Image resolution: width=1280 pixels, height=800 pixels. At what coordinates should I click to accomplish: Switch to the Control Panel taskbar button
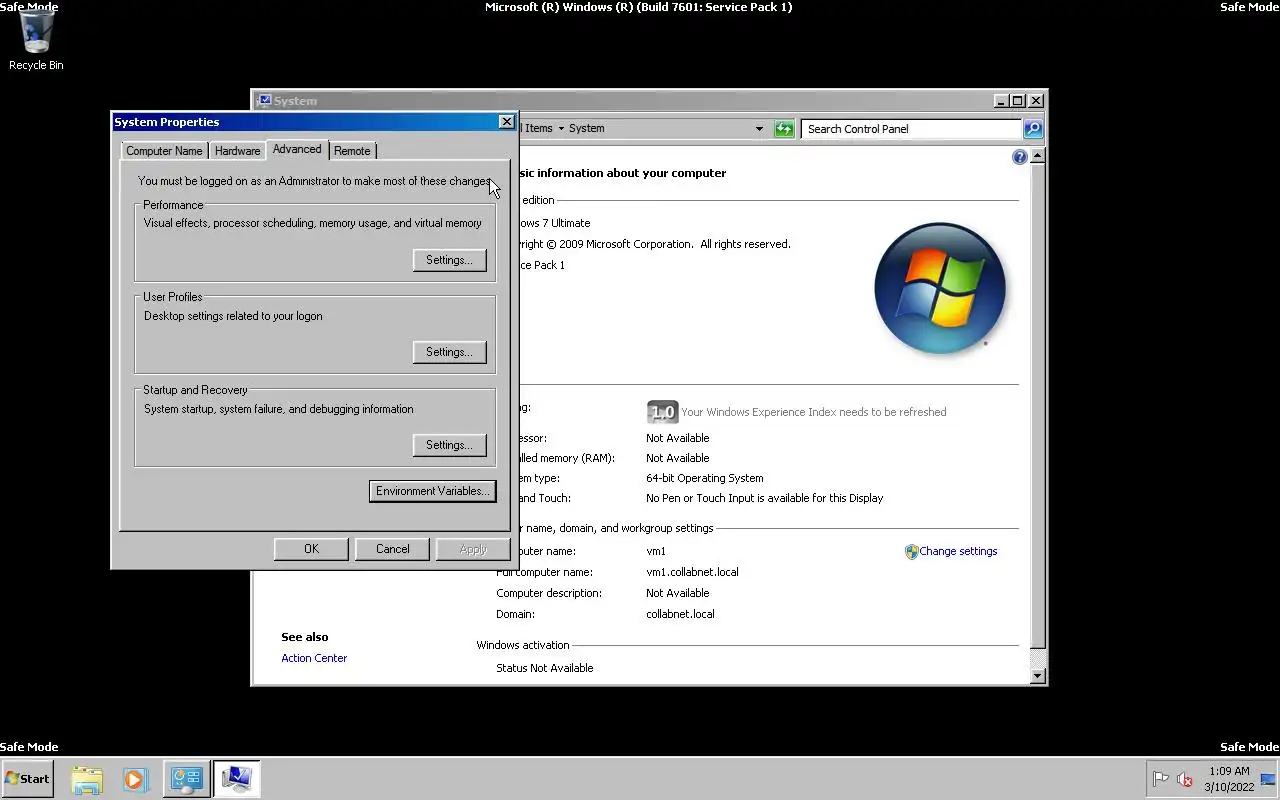coord(186,779)
